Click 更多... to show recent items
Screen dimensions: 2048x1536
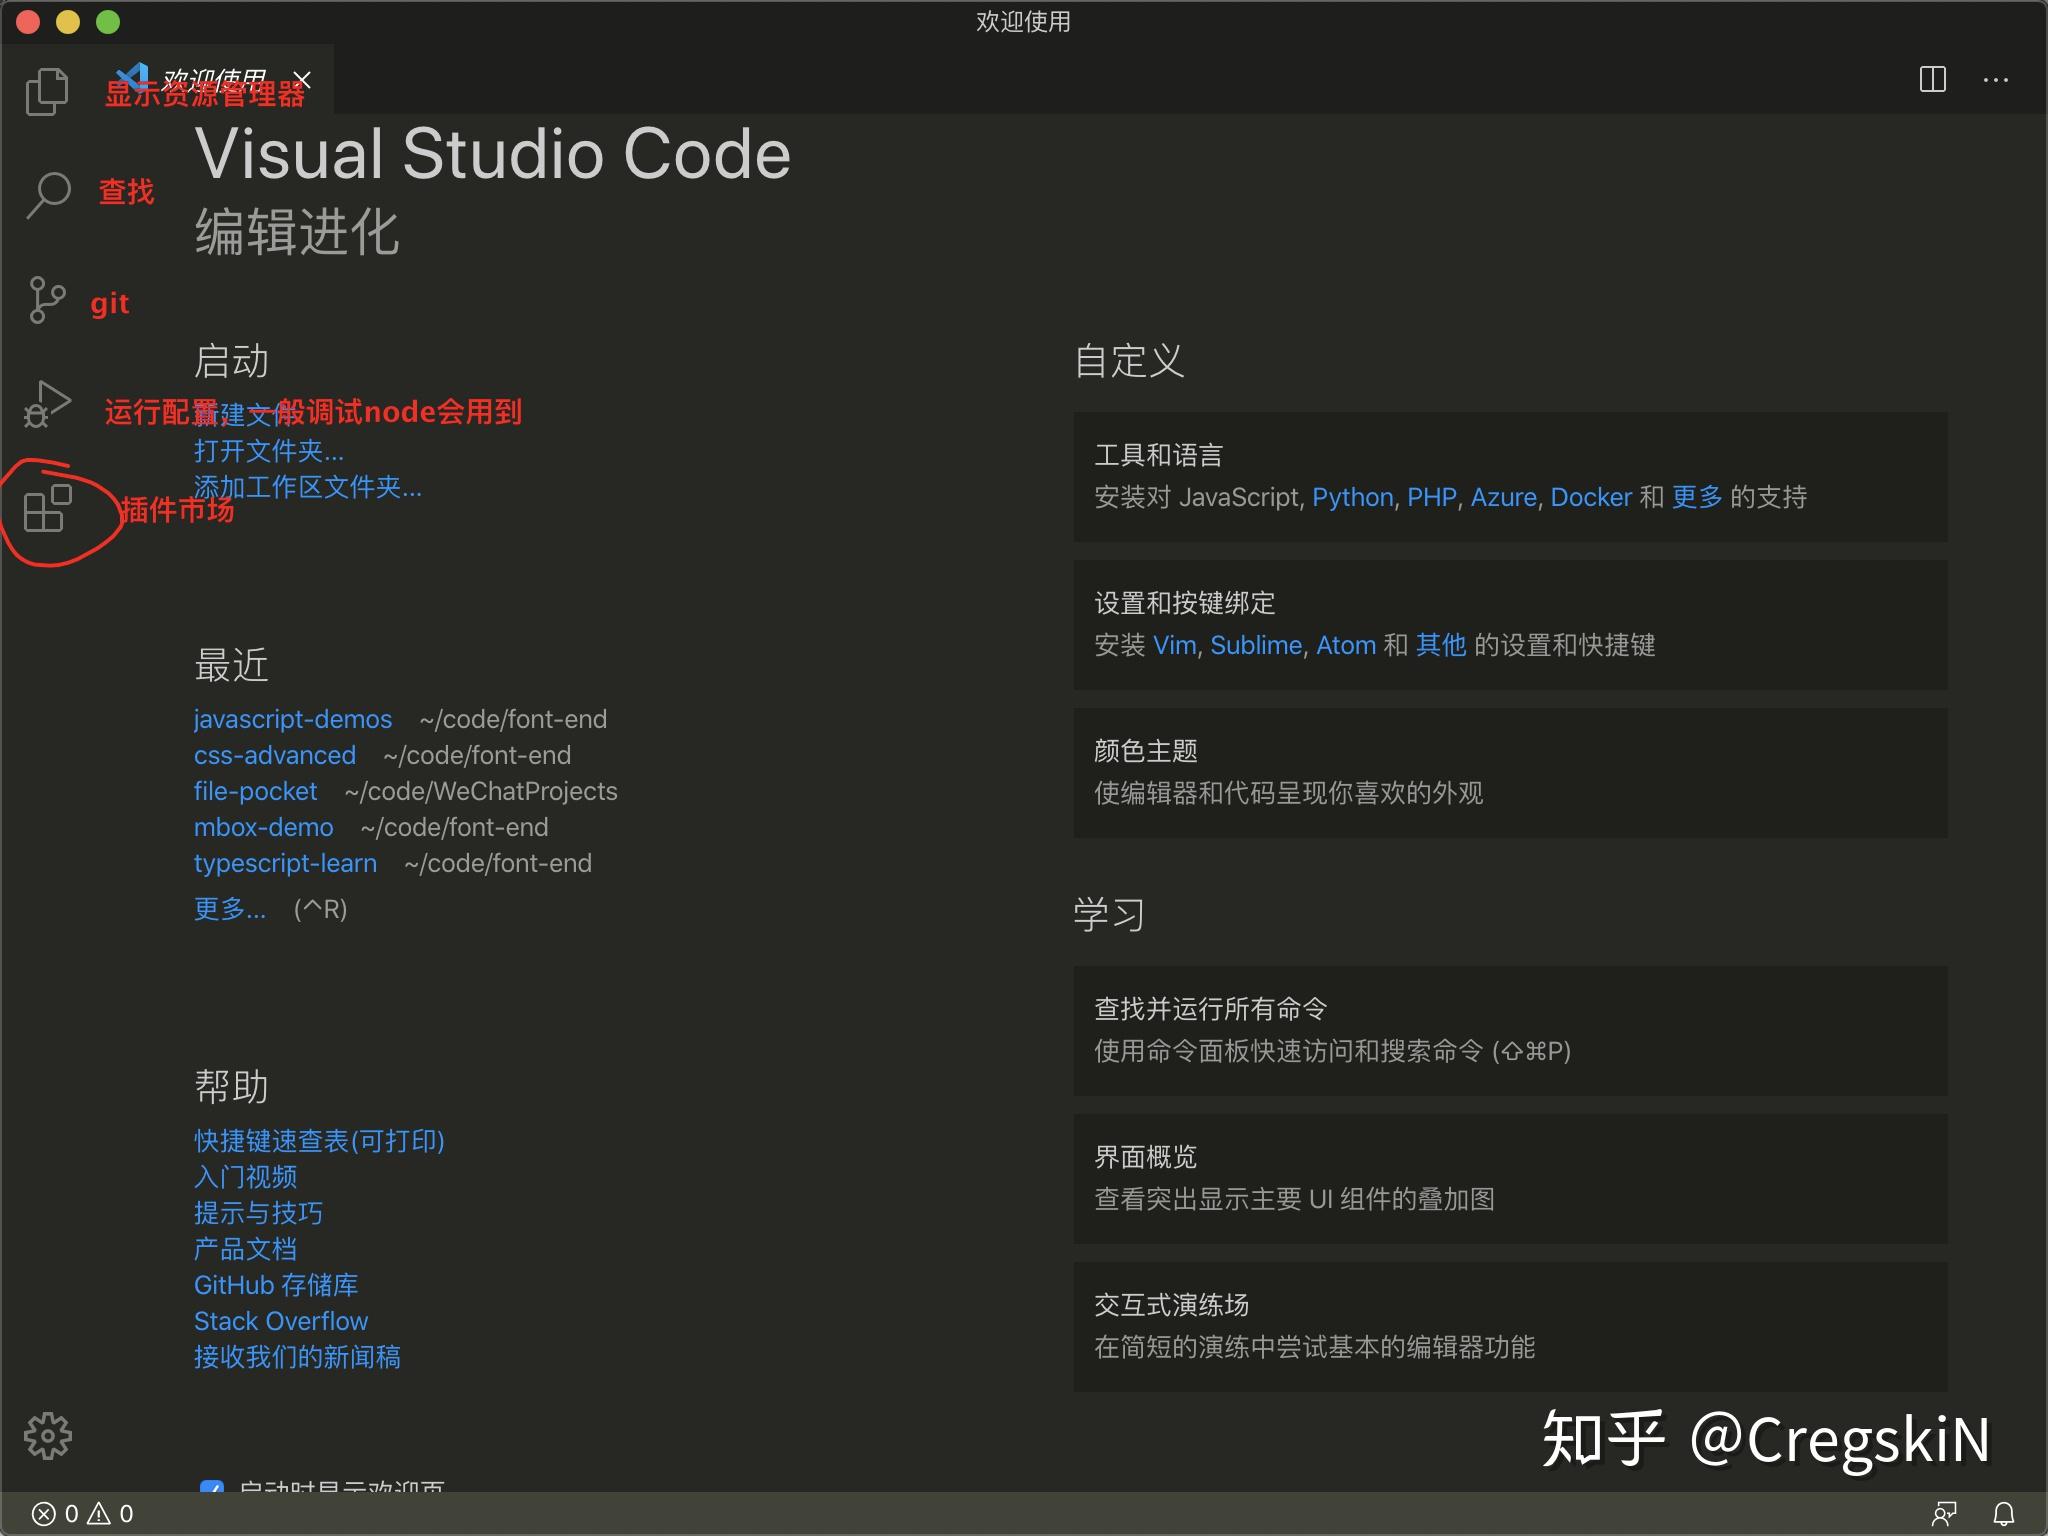[x=229, y=909]
